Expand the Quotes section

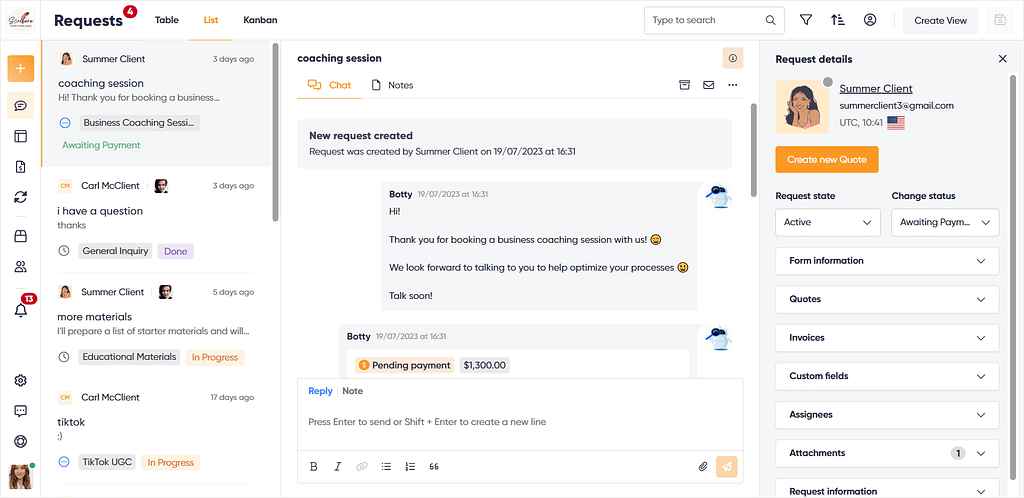pos(888,300)
